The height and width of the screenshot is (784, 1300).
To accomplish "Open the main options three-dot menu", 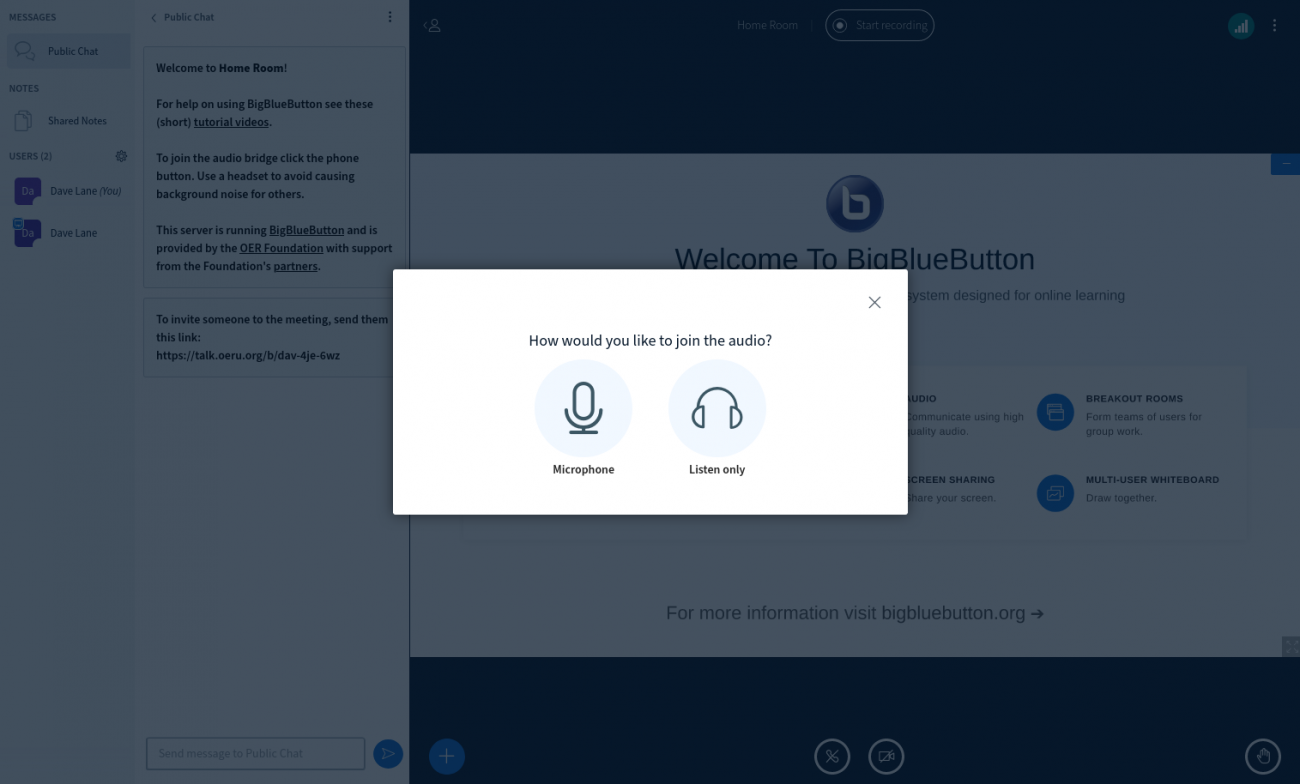I will [x=1274, y=26].
